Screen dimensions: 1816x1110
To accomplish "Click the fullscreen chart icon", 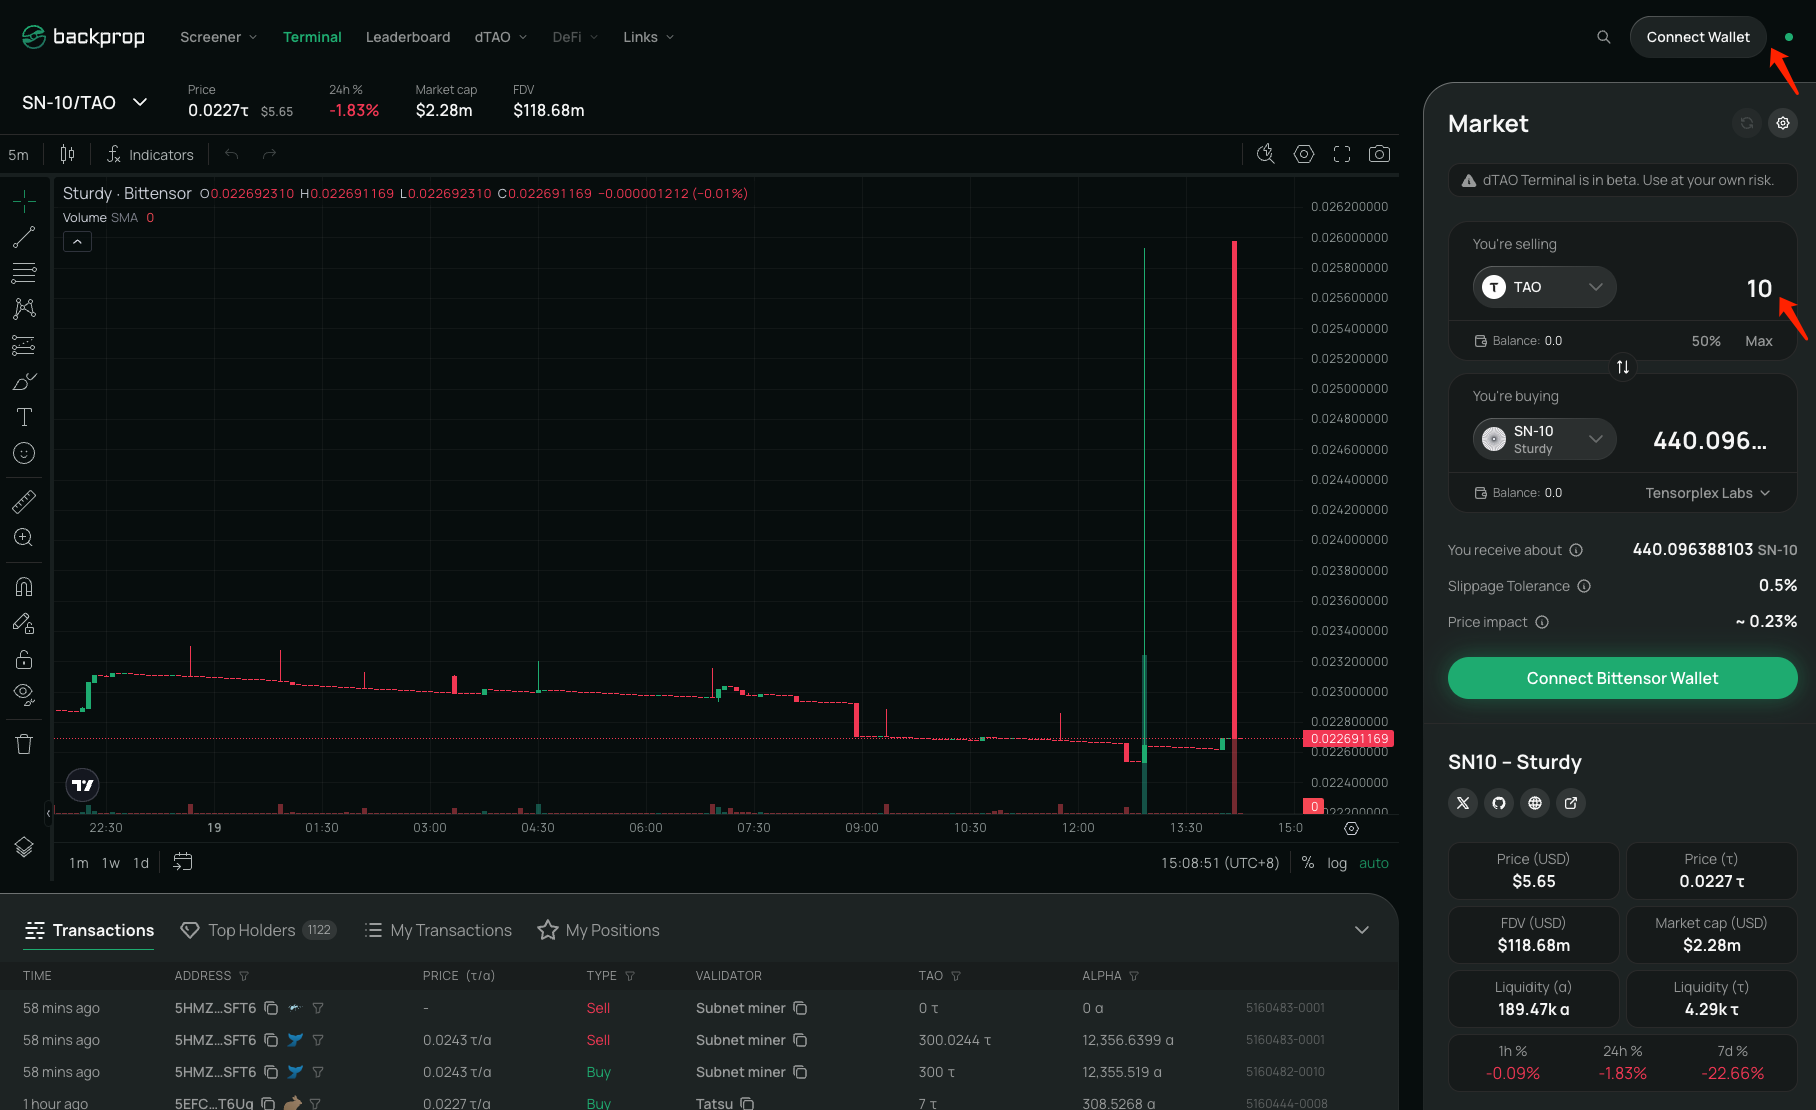I will 1342,154.
